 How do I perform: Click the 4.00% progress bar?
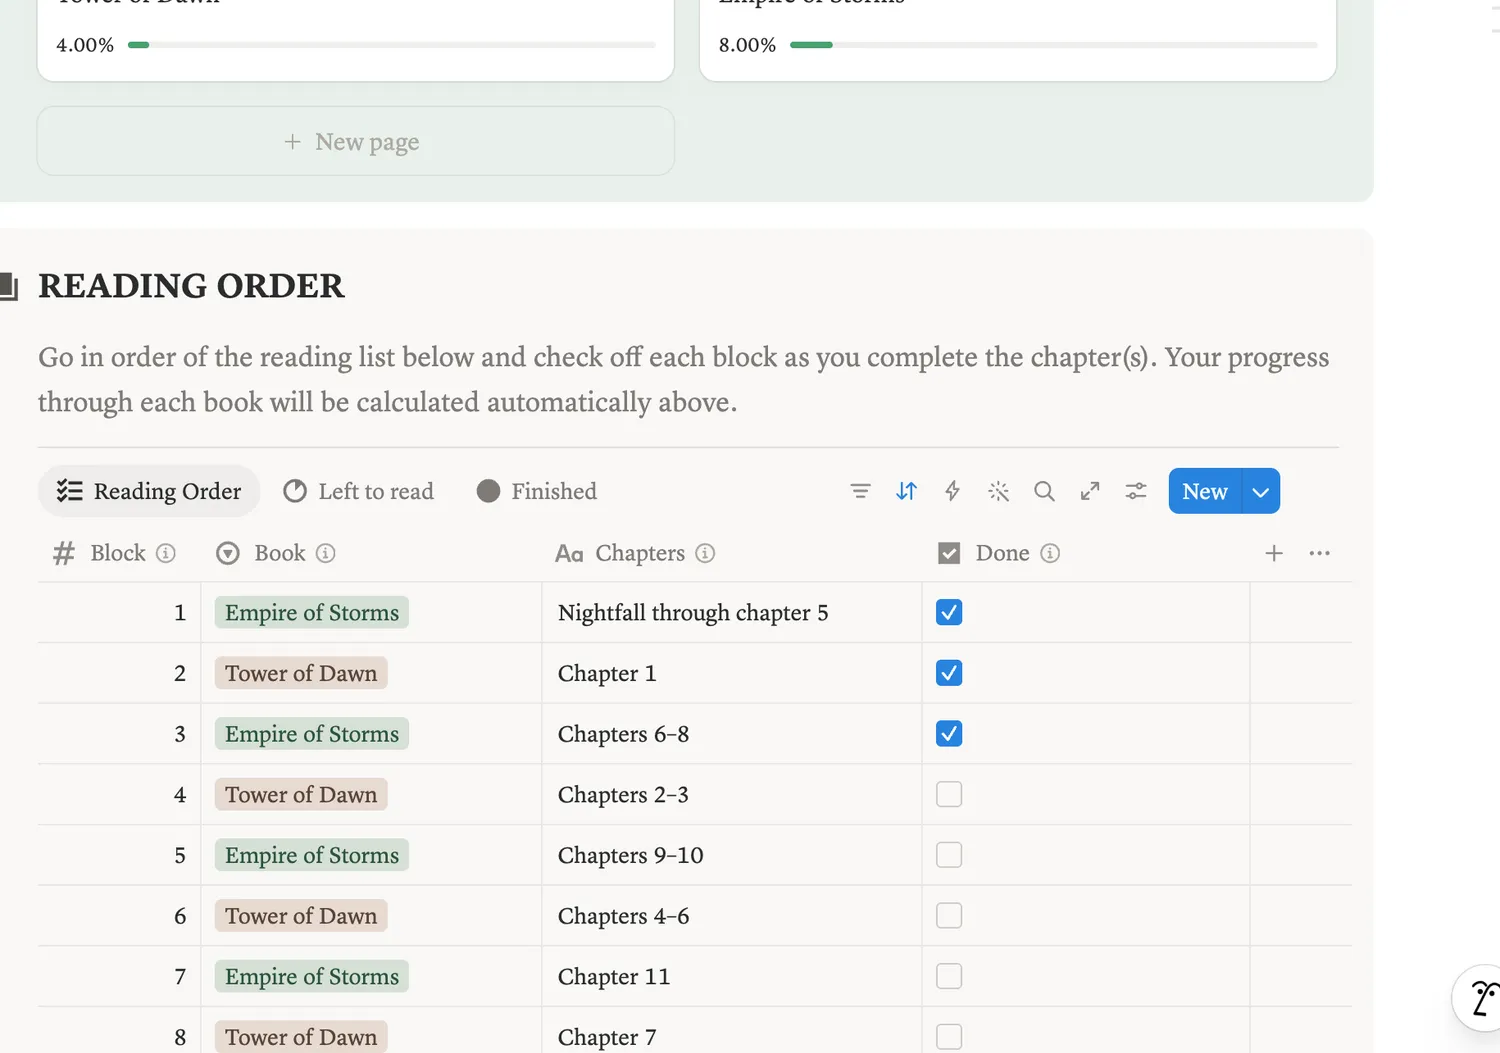click(392, 45)
